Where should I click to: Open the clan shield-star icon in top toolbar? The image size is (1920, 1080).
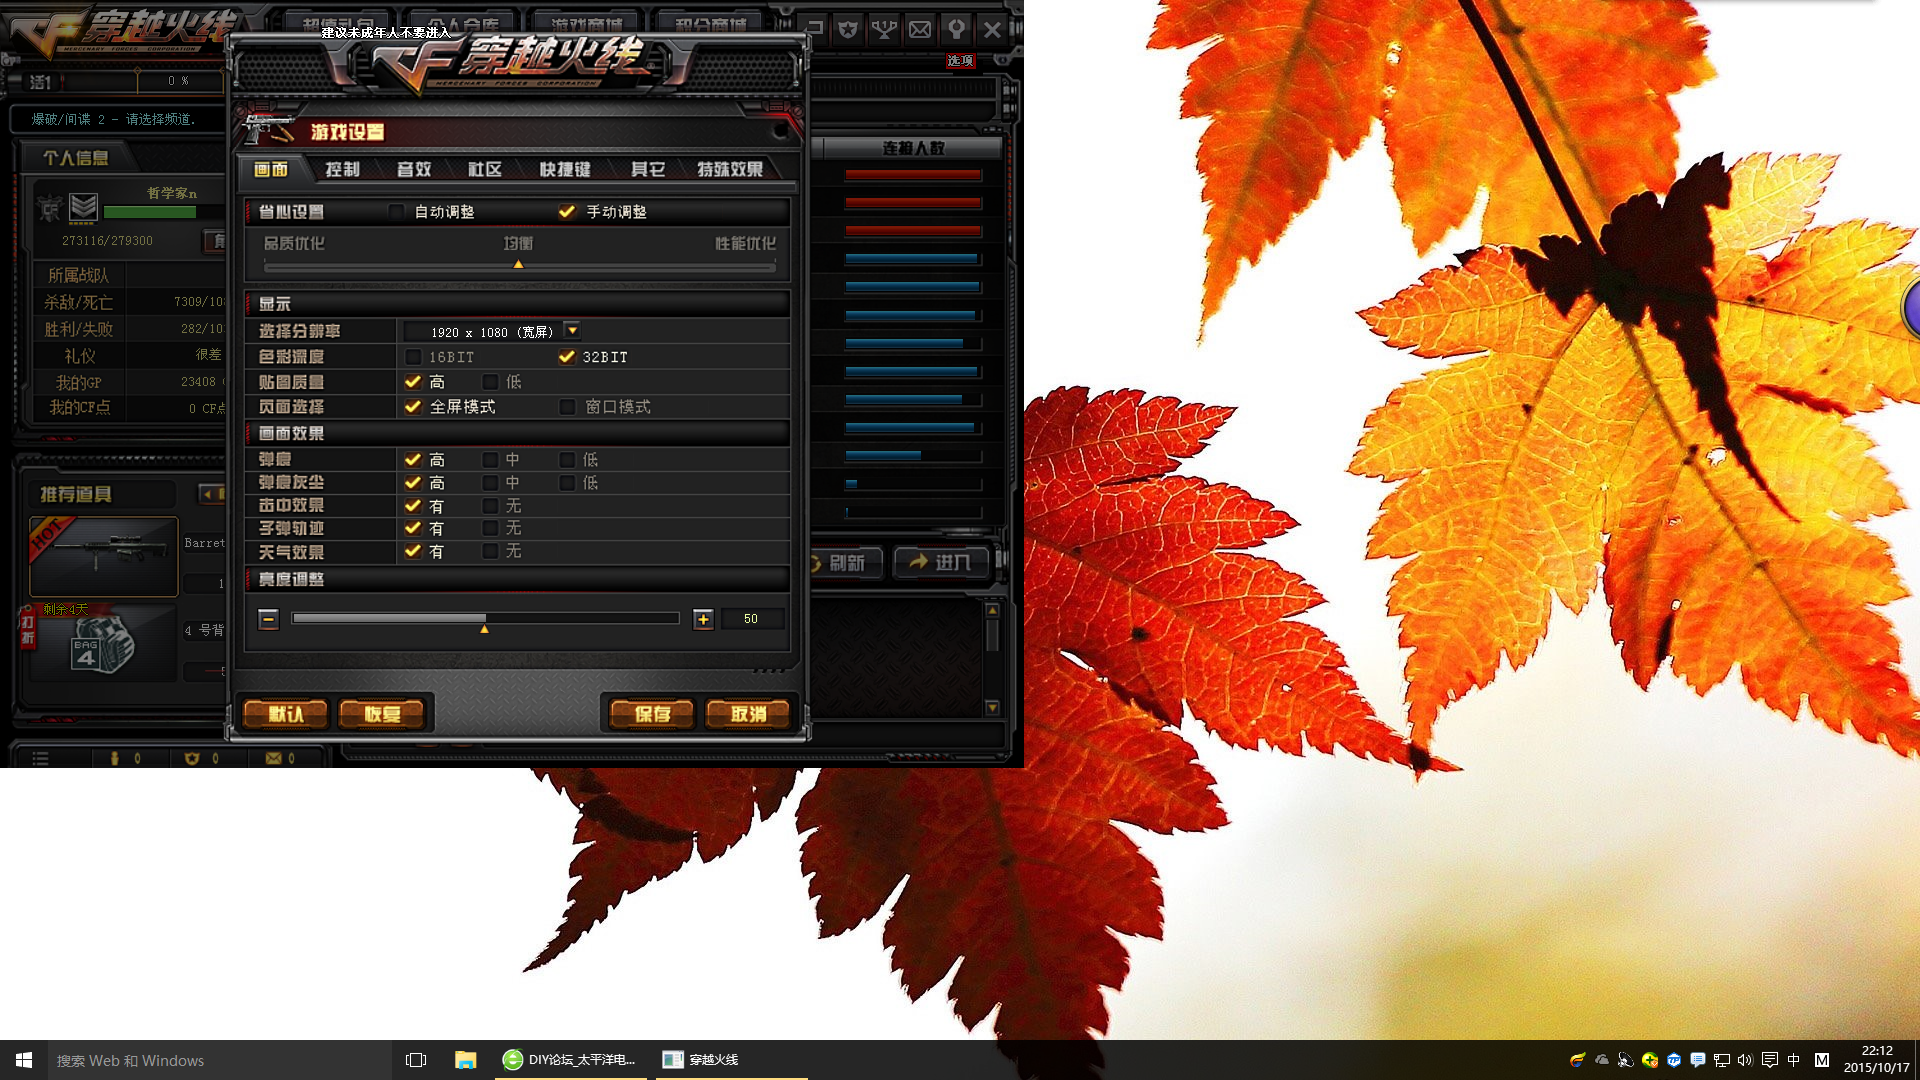(x=848, y=29)
